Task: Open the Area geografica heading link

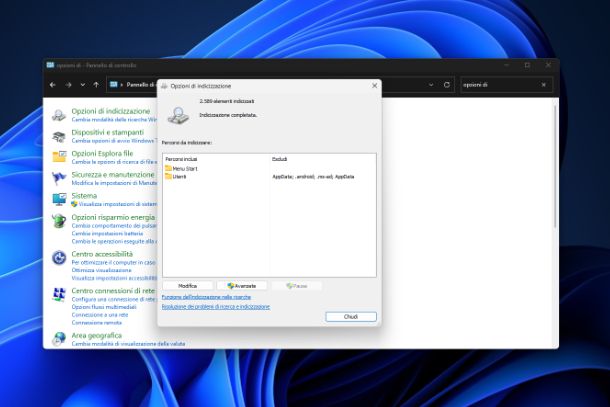Action: pyautogui.click(x=96, y=335)
